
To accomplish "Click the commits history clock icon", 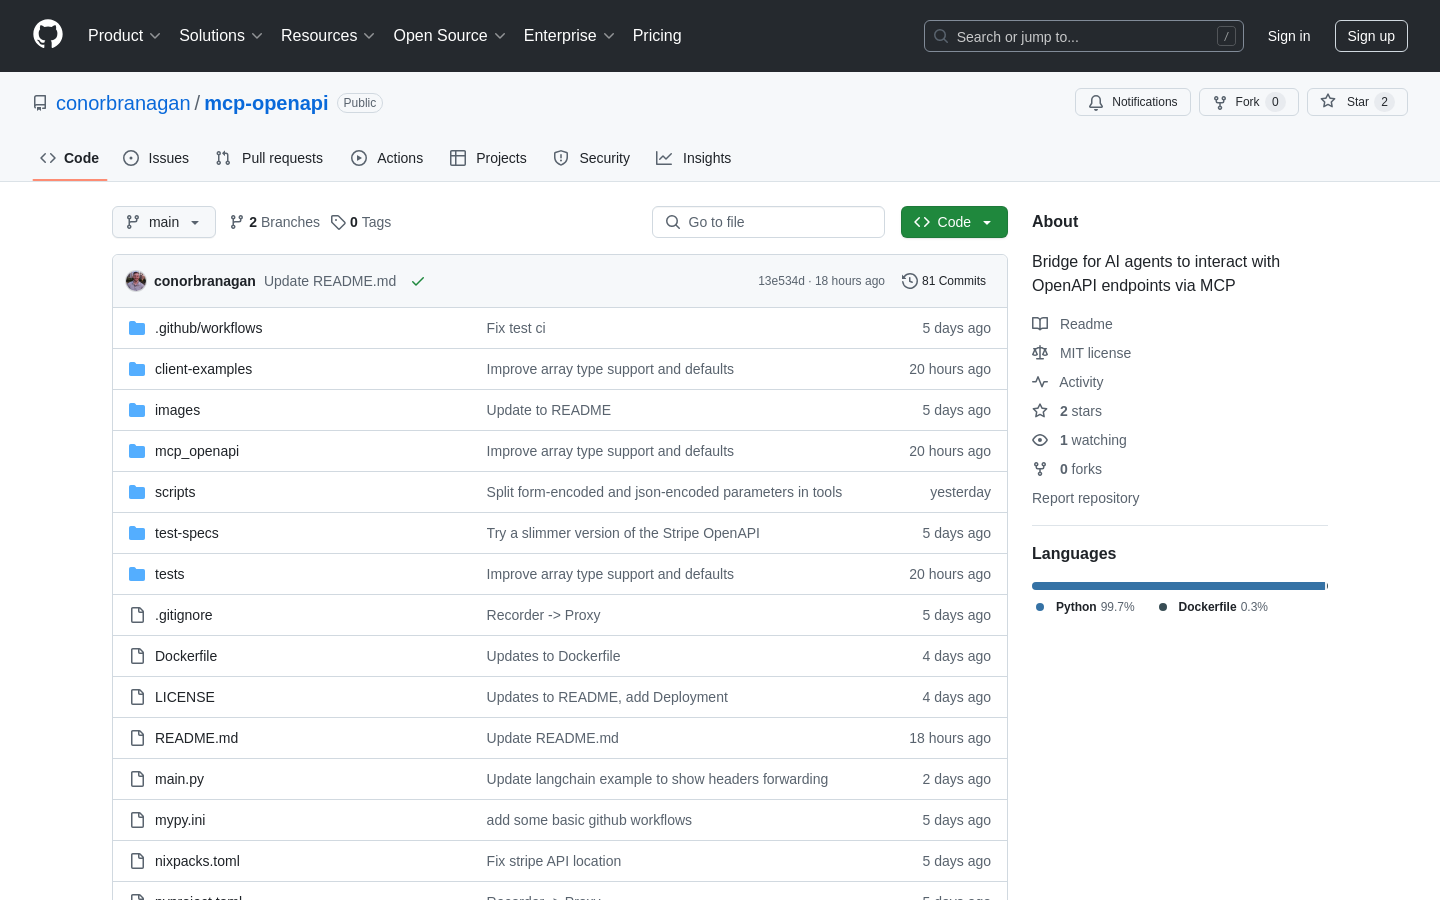I will click(909, 281).
